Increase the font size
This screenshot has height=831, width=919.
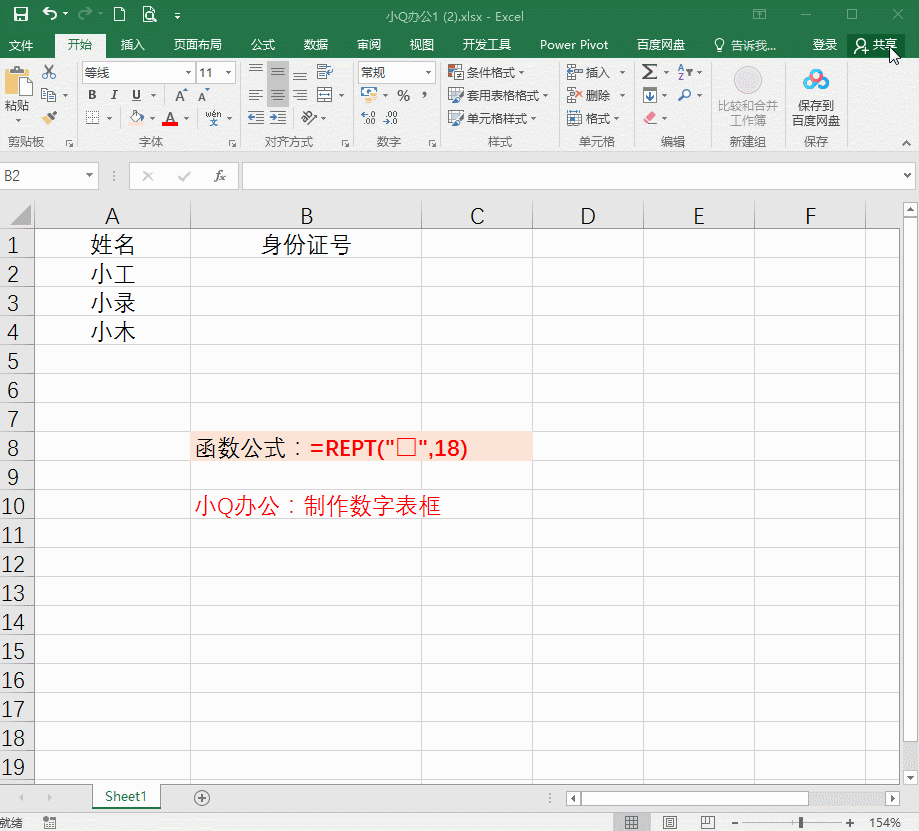coord(181,95)
